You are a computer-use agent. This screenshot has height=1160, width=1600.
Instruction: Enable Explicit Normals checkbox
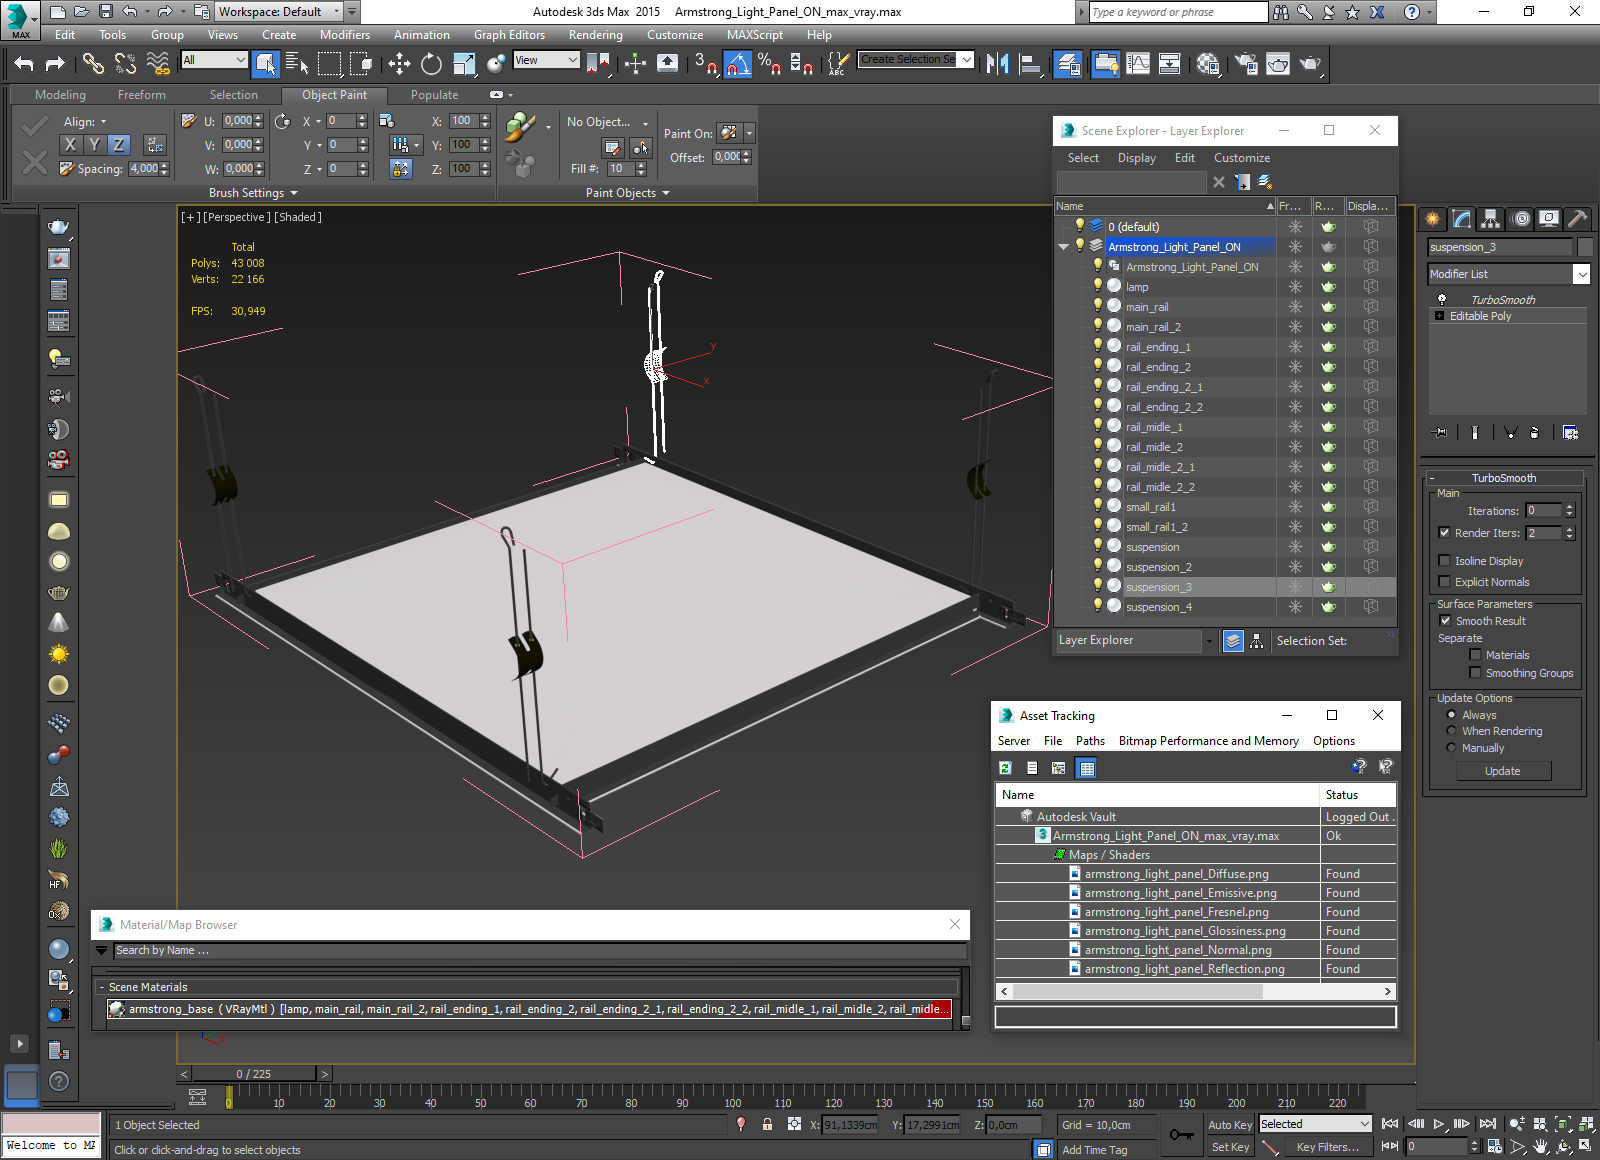pos(1444,582)
